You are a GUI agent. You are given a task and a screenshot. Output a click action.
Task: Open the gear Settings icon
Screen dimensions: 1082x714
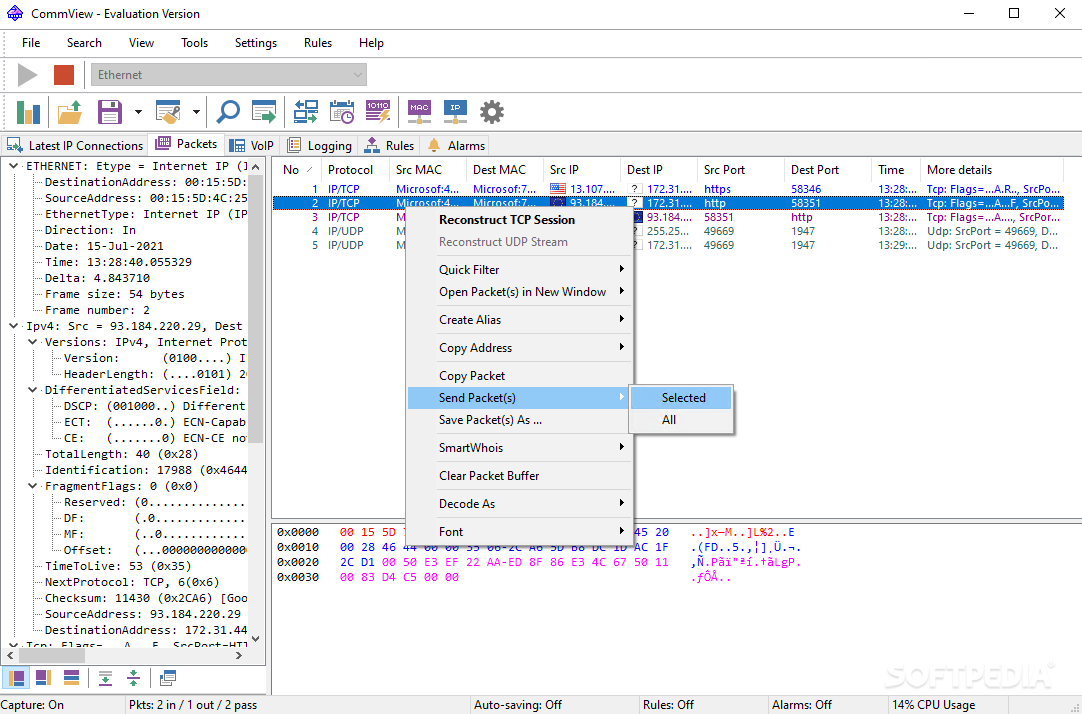click(492, 112)
